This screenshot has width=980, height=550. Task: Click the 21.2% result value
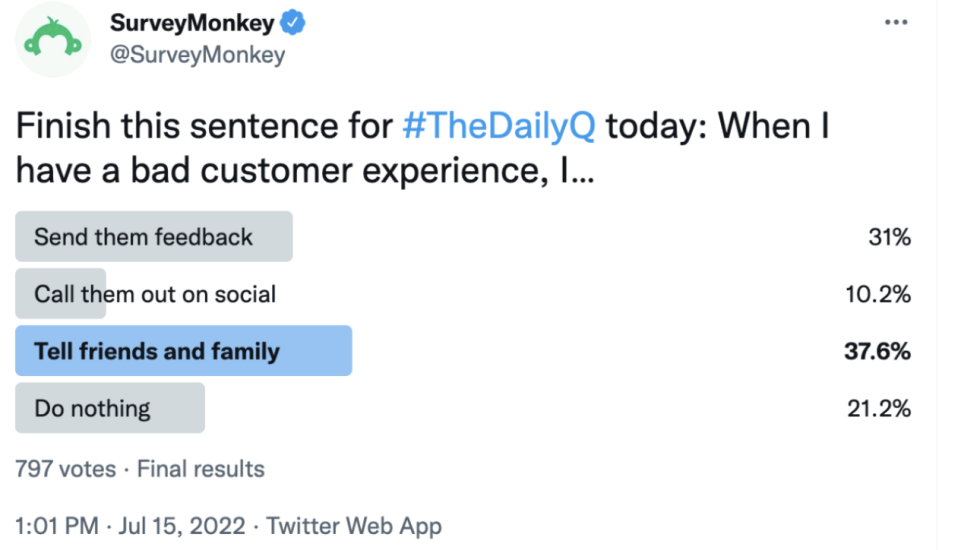tap(879, 409)
